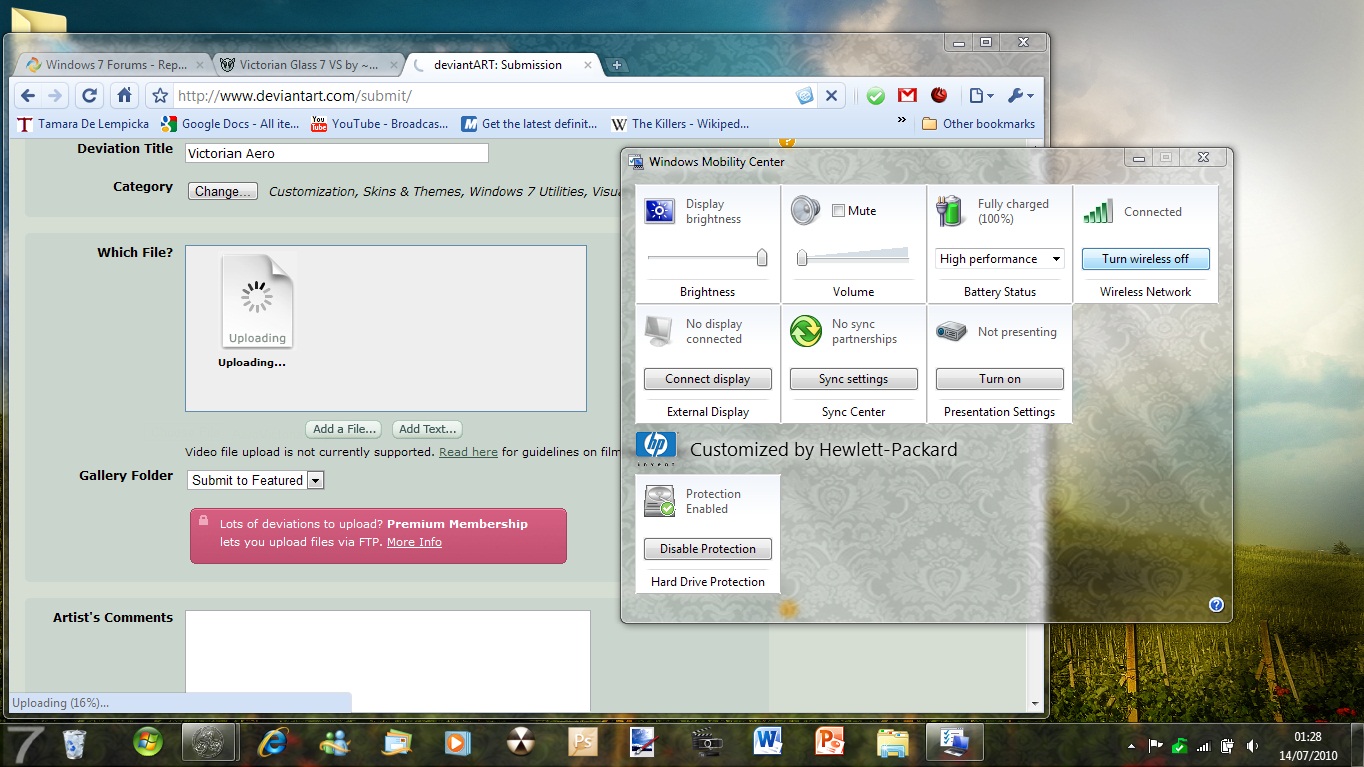Open the Google Docs bookmark
This screenshot has height=767, width=1364.
pyautogui.click(x=231, y=124)
